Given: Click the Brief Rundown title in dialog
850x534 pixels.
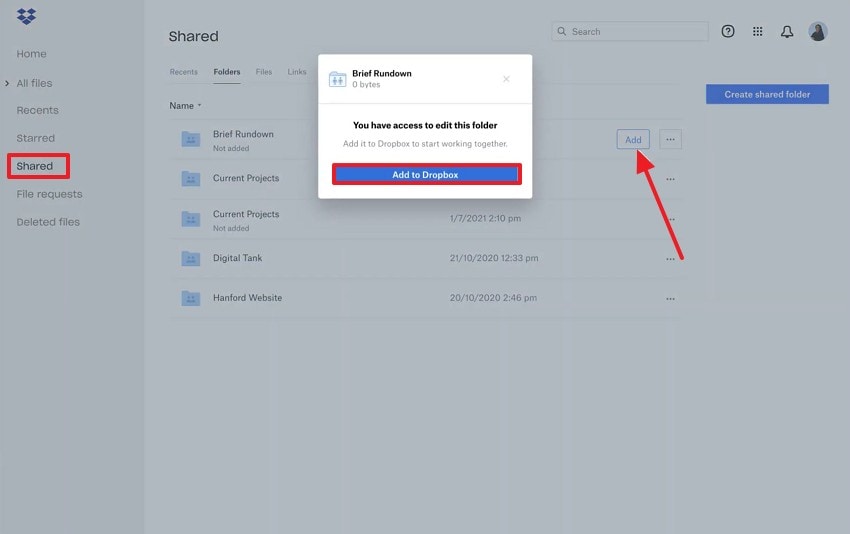Looking at the screenshot, I should 382,73.
